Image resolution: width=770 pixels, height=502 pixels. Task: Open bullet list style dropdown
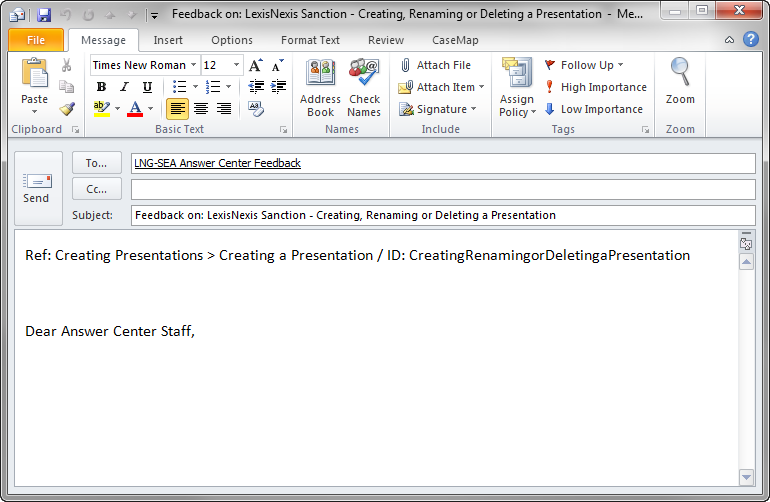[x=195, y=87]
